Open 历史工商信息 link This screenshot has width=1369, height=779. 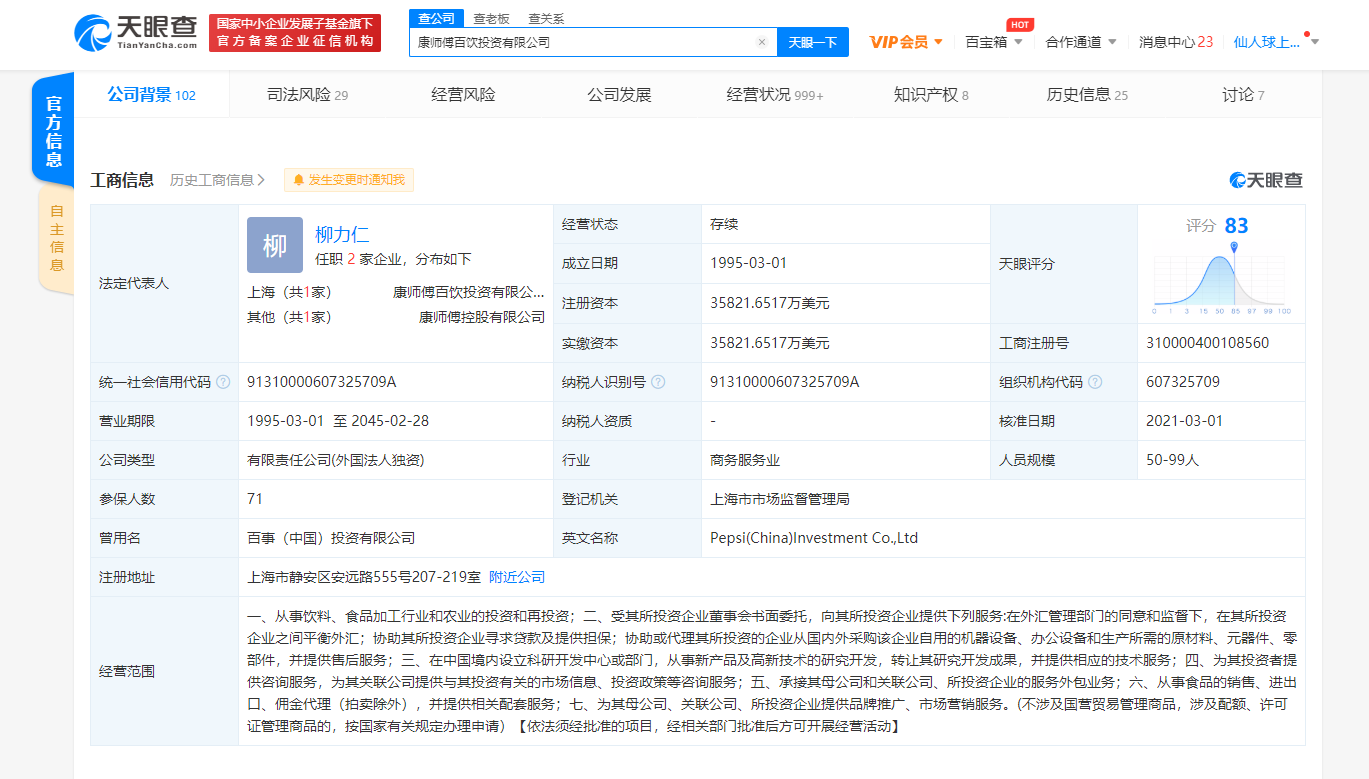tap(217, 180)
